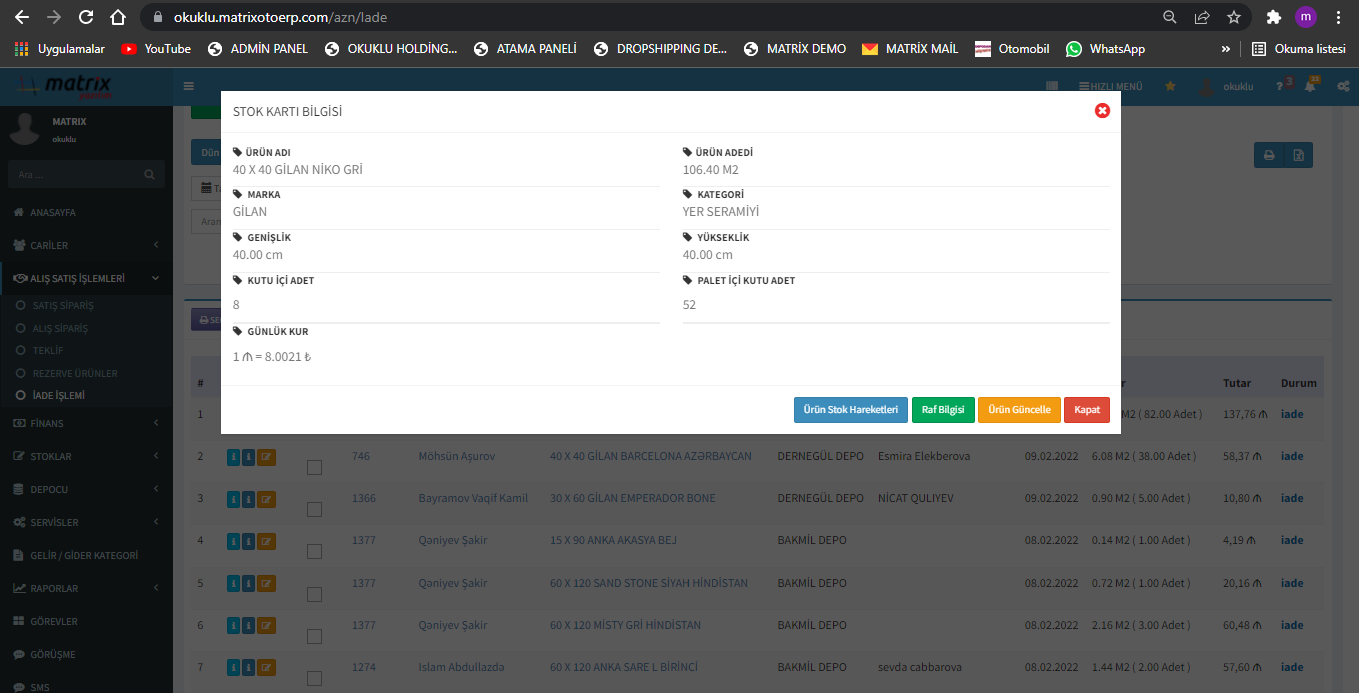Open the HIZLI MENÜ in the header

(x=1110, y=87)
